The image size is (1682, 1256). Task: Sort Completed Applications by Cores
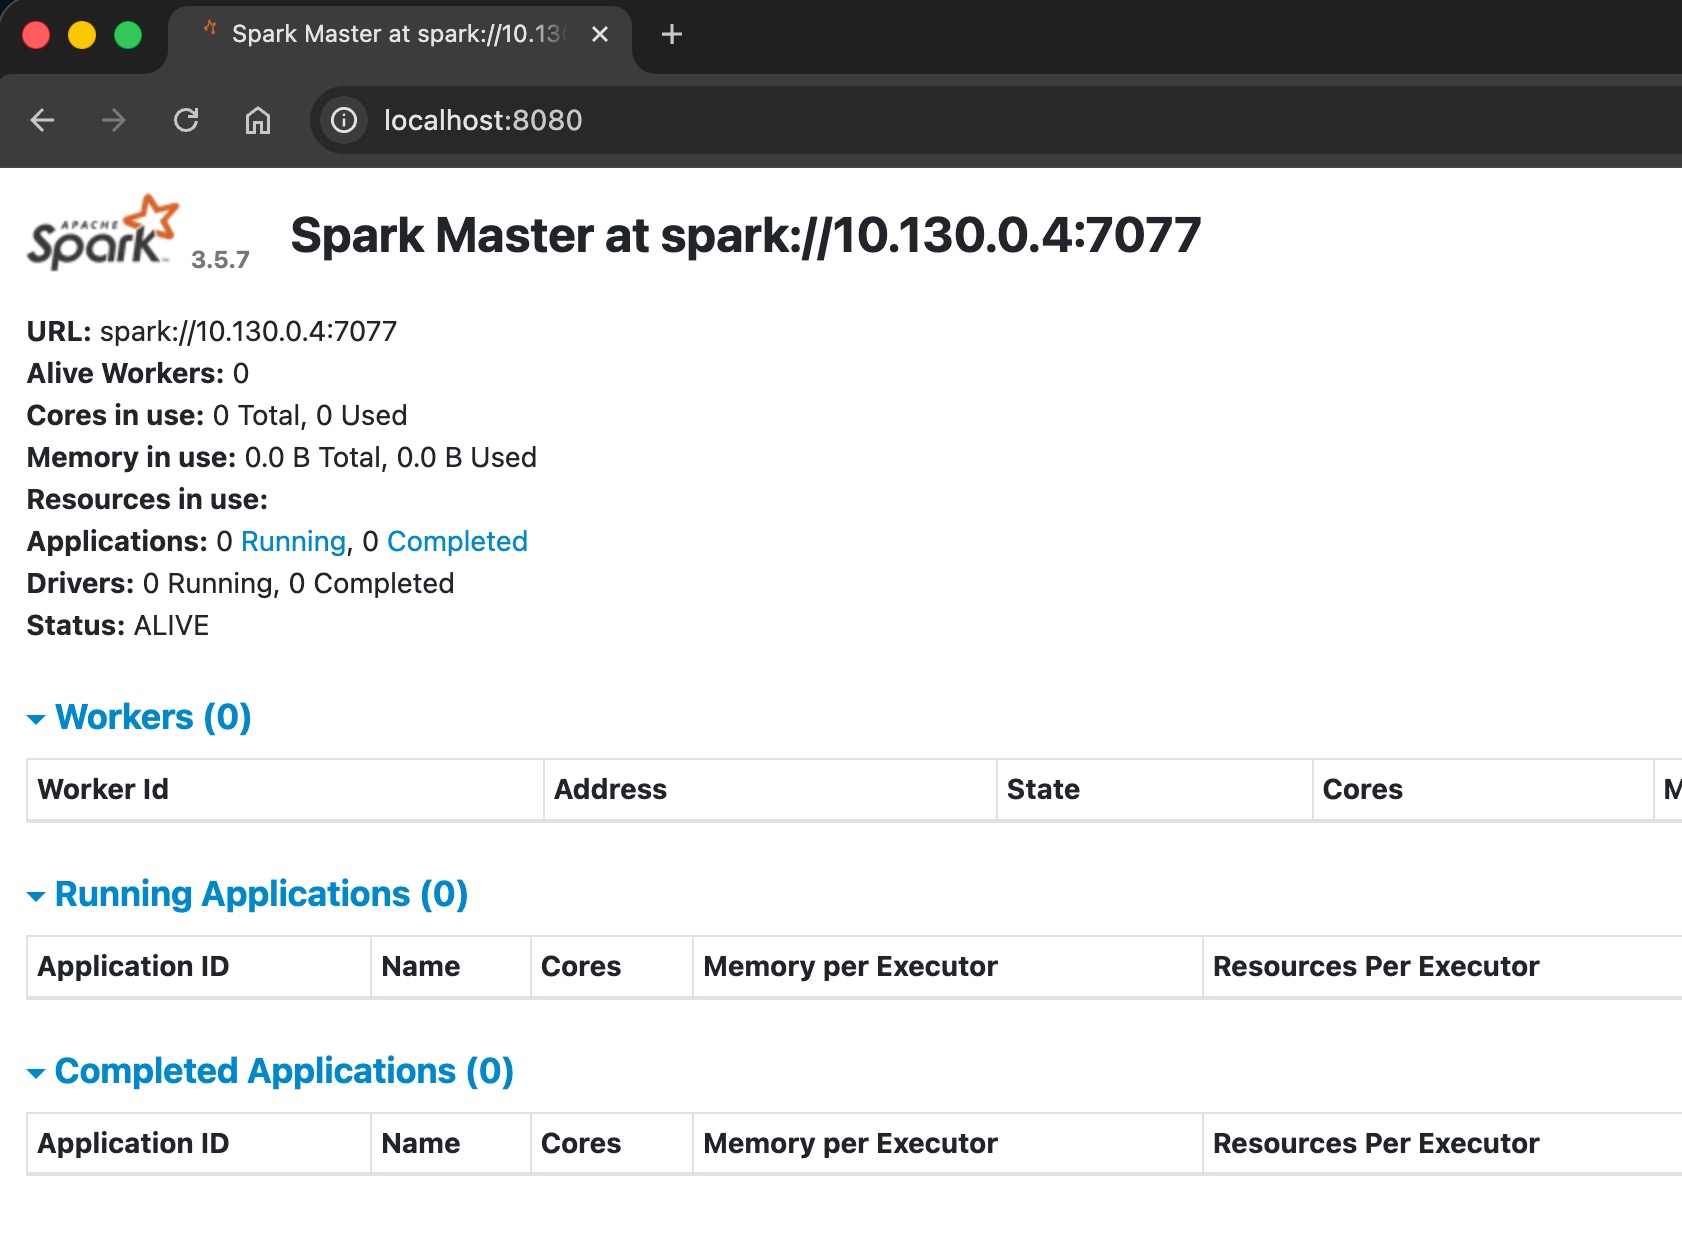coord(612,1144)
